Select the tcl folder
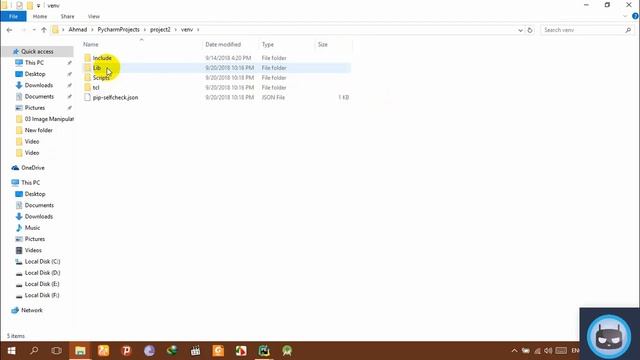Screen dimensions: 640x360 pyautogui.click(x=96, y=87)
